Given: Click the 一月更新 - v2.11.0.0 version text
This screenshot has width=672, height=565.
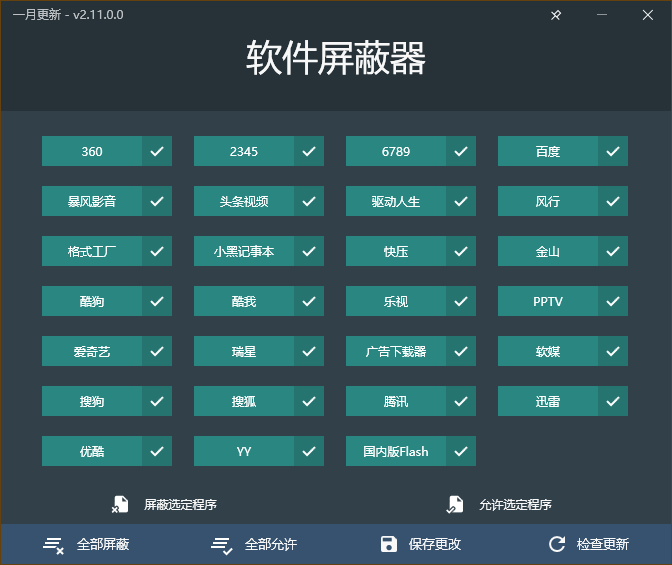Looking at the screenshot, I should (68, 15).
